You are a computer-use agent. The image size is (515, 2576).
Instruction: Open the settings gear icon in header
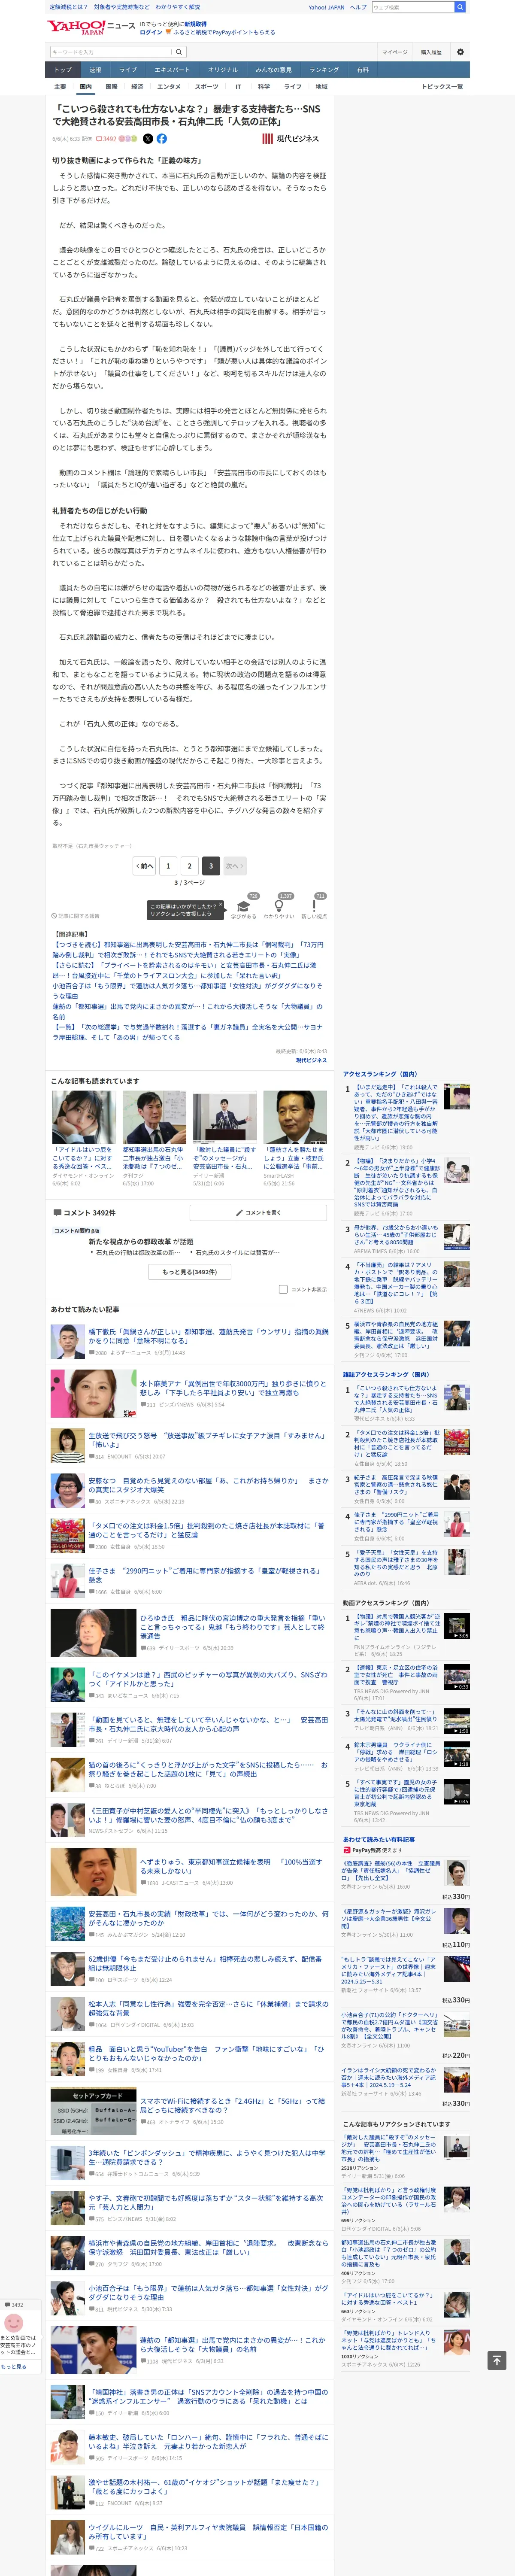tap(460, 52)
